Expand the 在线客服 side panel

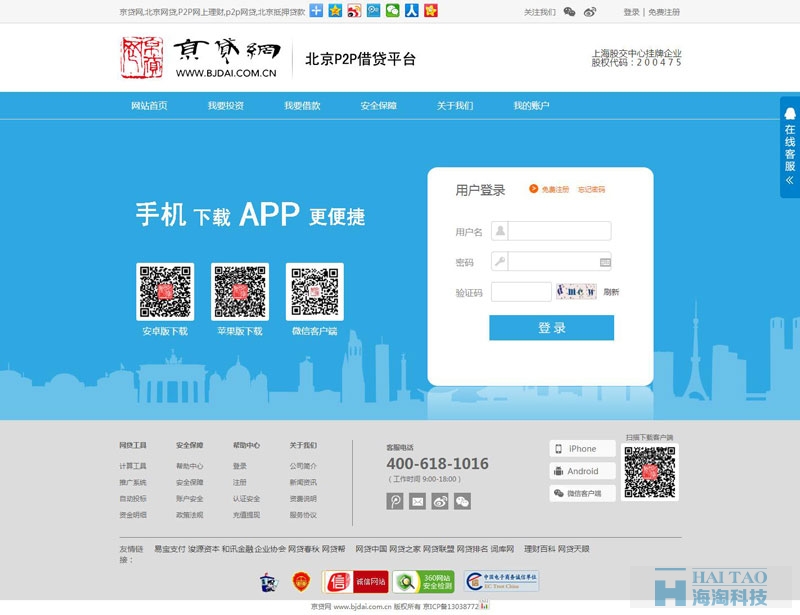click(790, 147)
